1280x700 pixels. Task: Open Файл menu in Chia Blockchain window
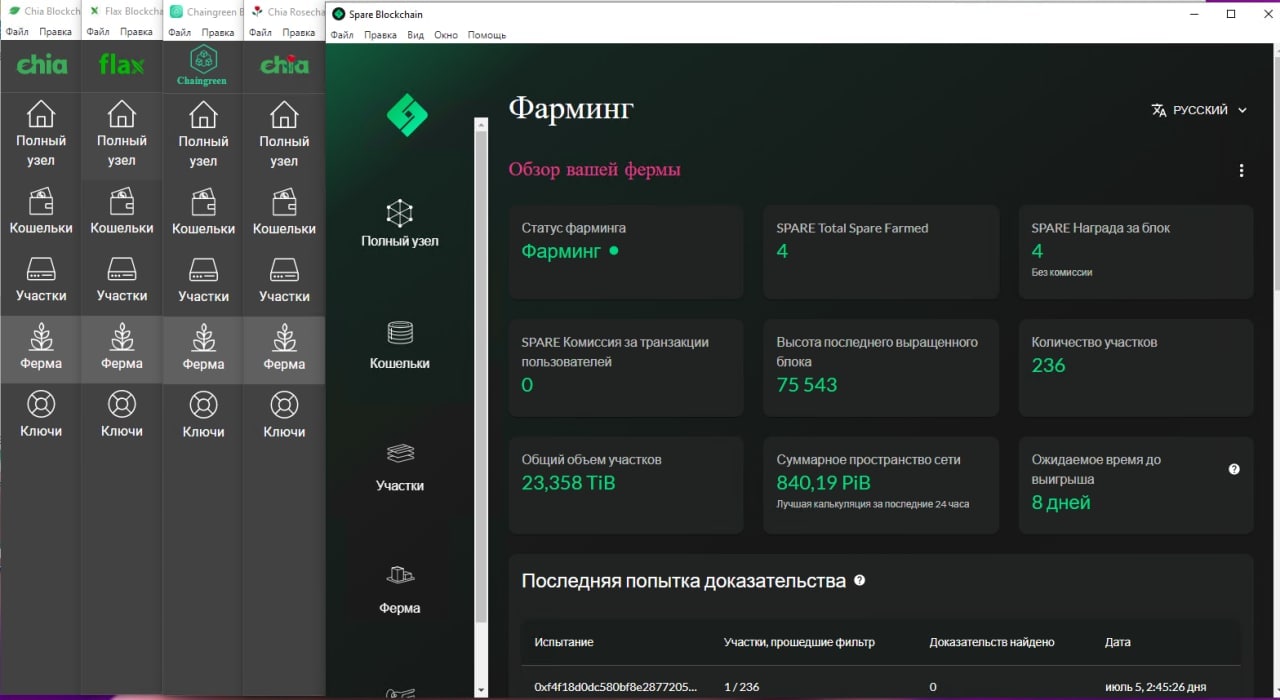16,32
